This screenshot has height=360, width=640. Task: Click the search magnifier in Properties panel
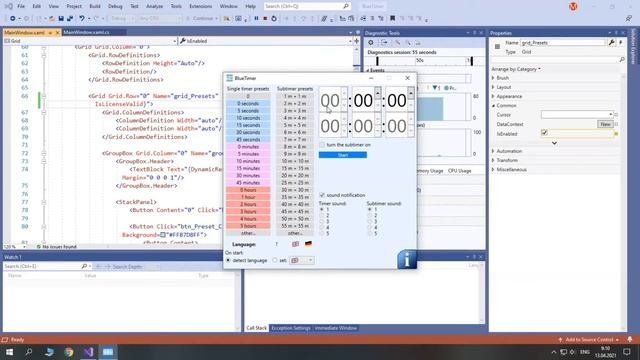pos(622,60)
